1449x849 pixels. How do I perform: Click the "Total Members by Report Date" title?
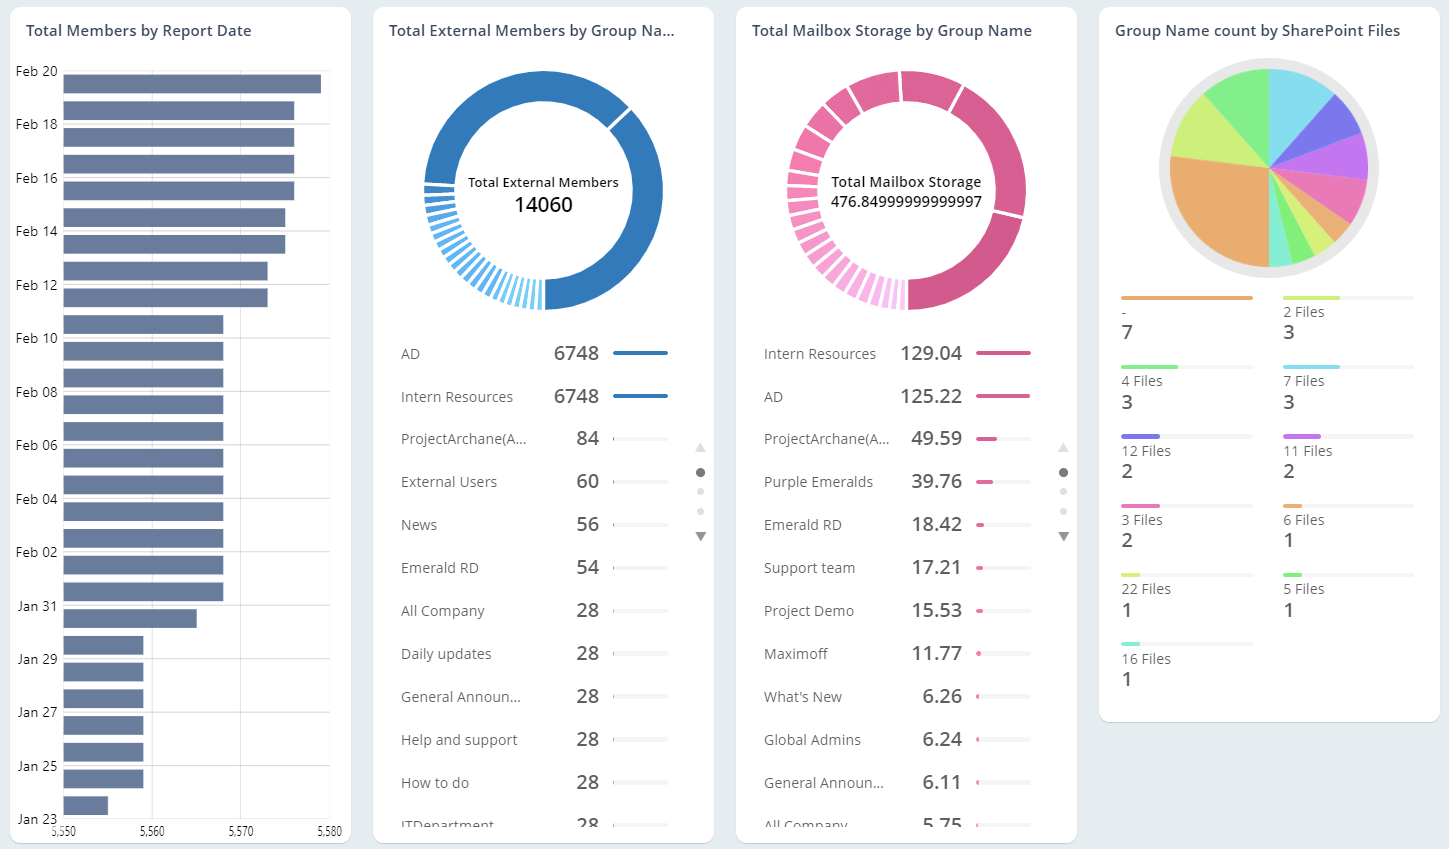coord(139,31)
